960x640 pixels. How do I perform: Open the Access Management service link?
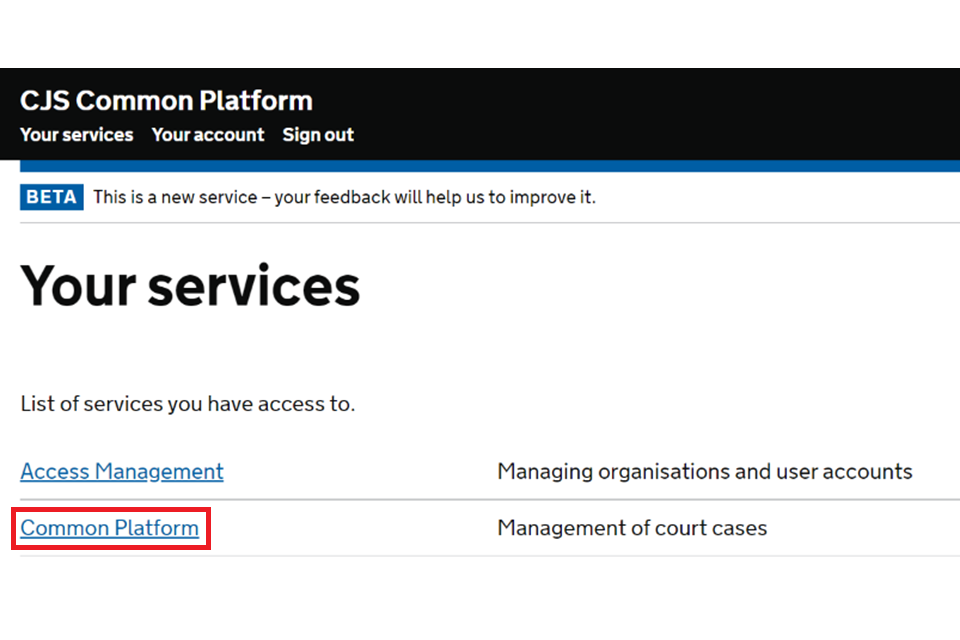(x=122, y=471)
